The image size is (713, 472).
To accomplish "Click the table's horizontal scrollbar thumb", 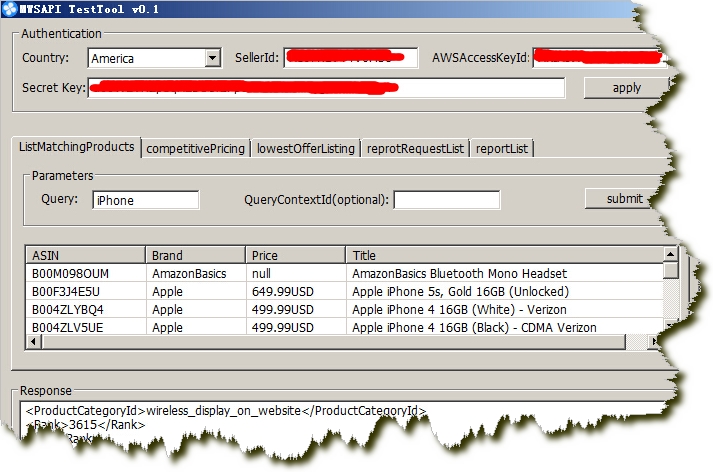I will click(x=333, y=341).
